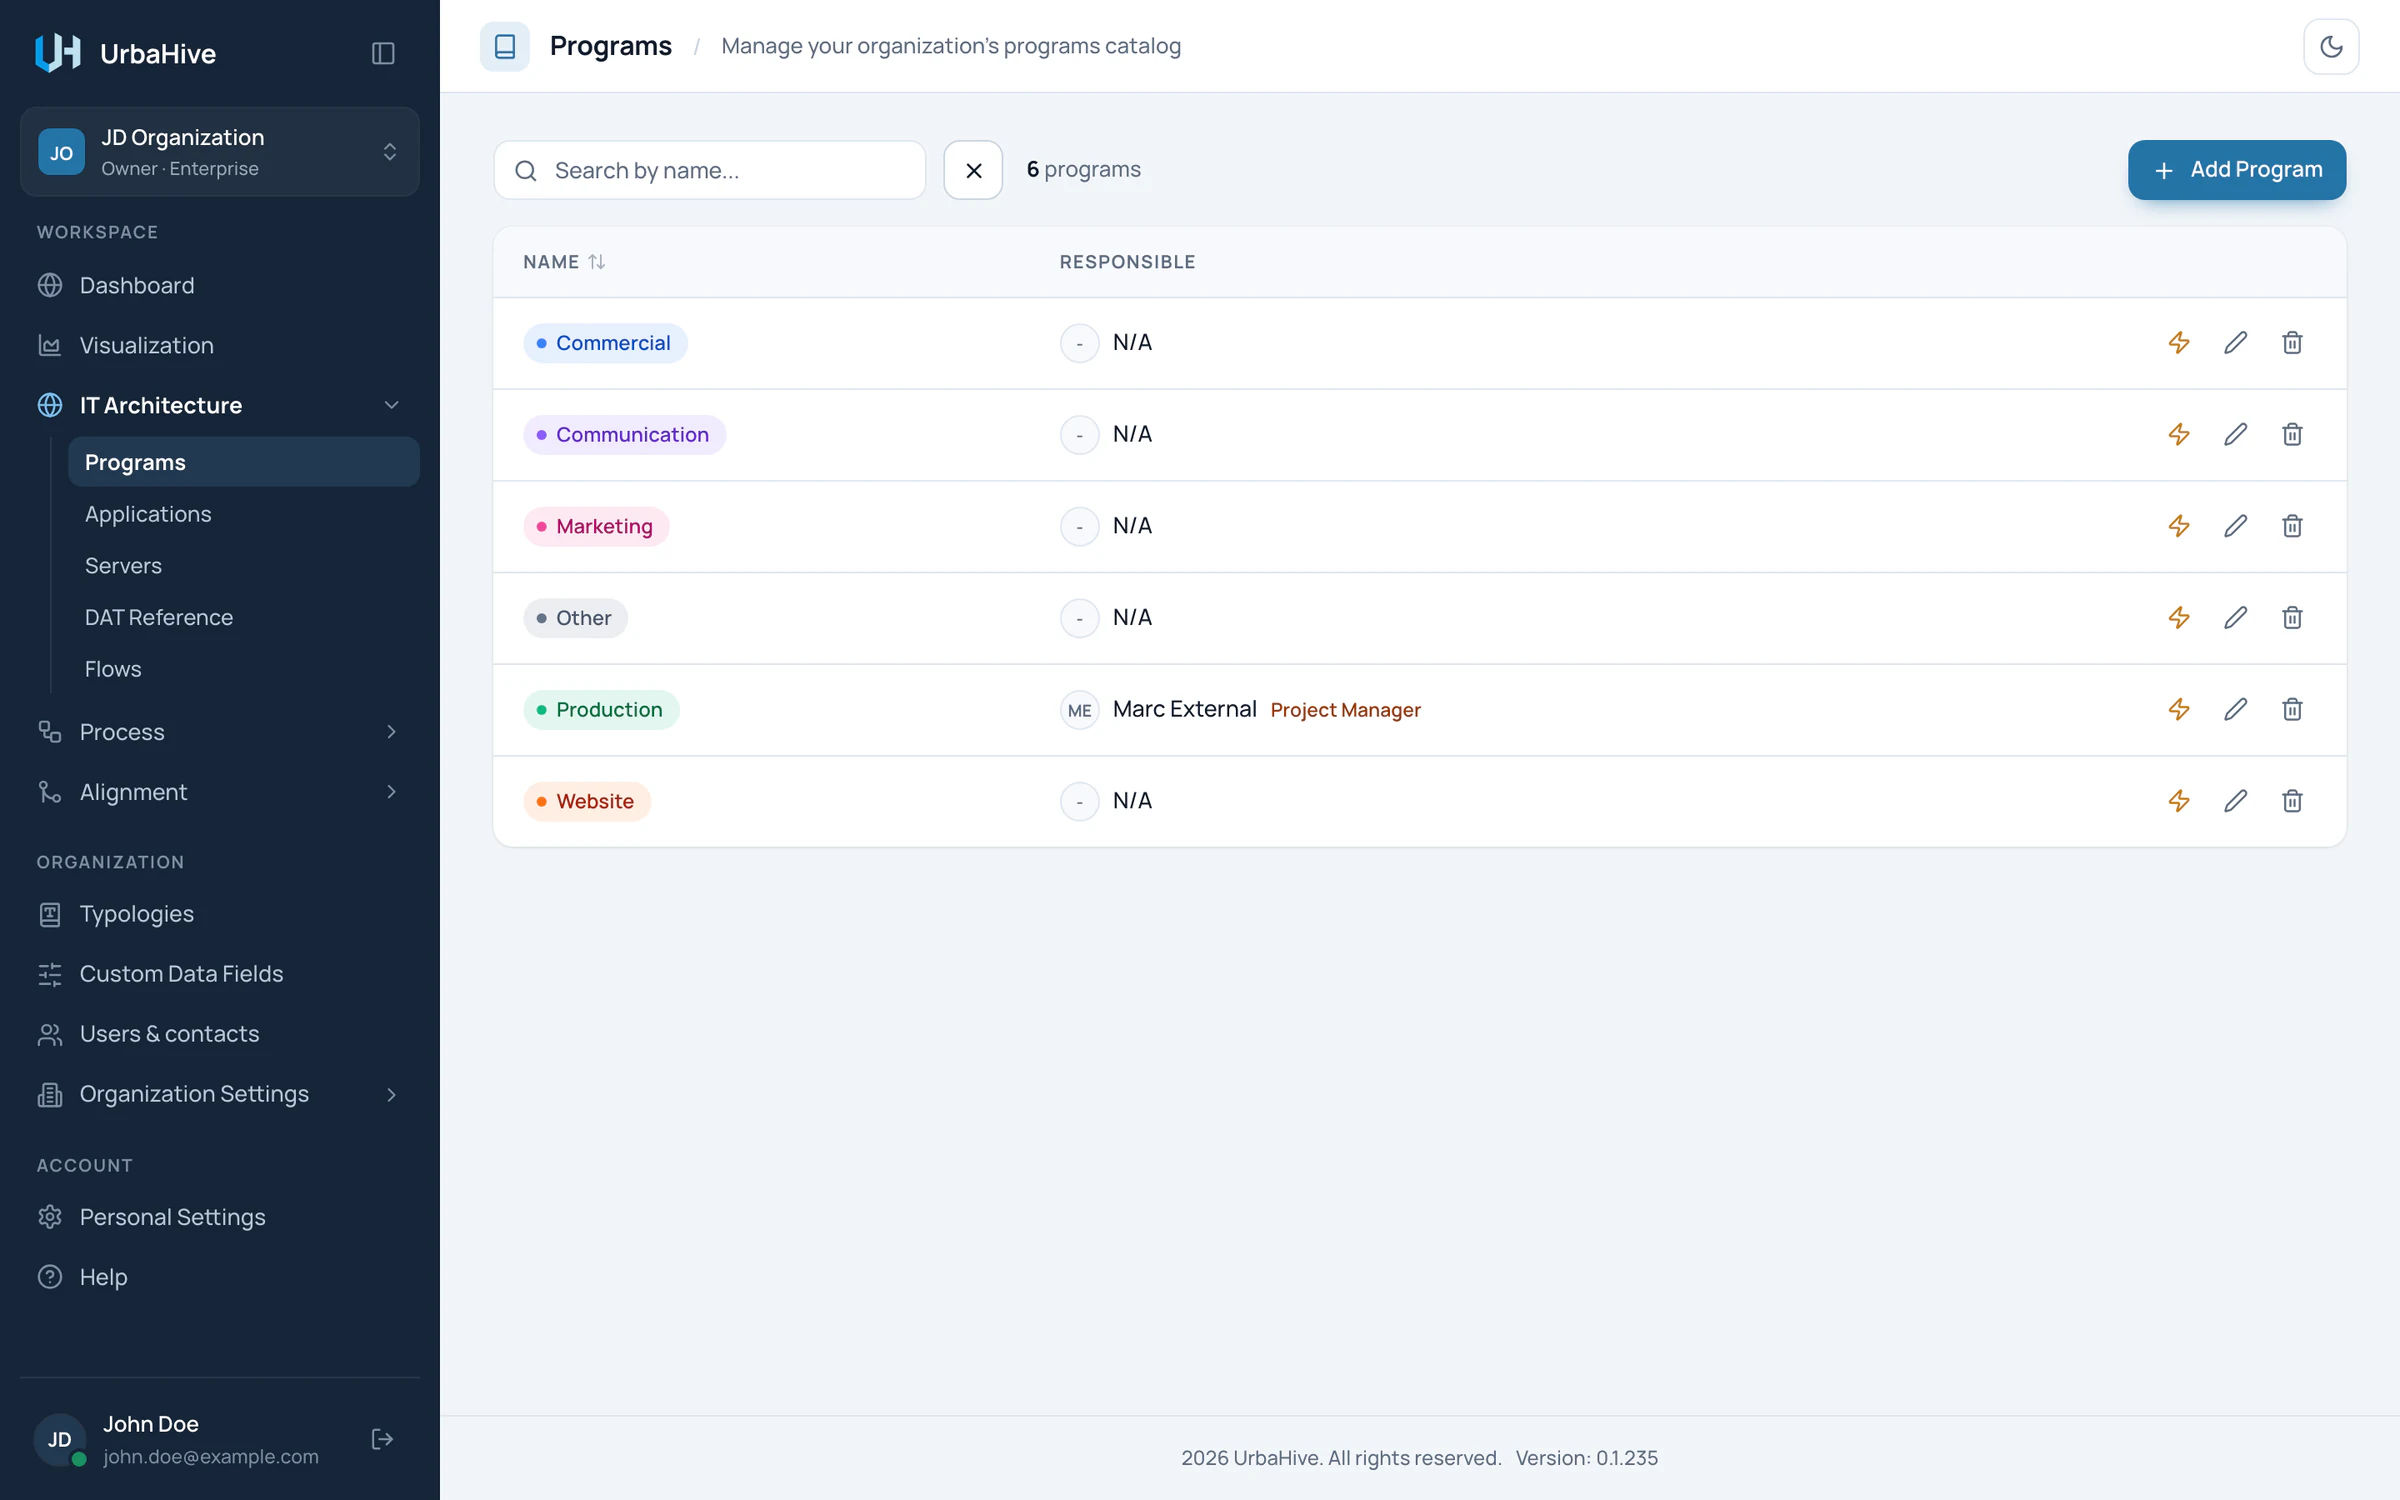Delete the Commercial program
The height and width of the screenshot is (1500, 2400).
click(2292, 343)
